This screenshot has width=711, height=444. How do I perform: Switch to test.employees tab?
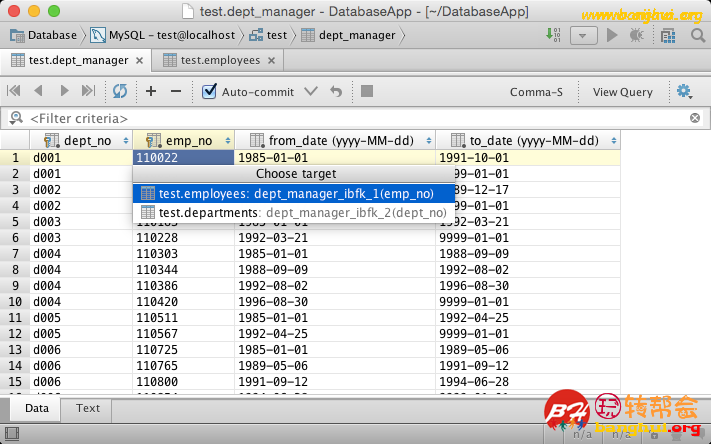click(220, 60)
